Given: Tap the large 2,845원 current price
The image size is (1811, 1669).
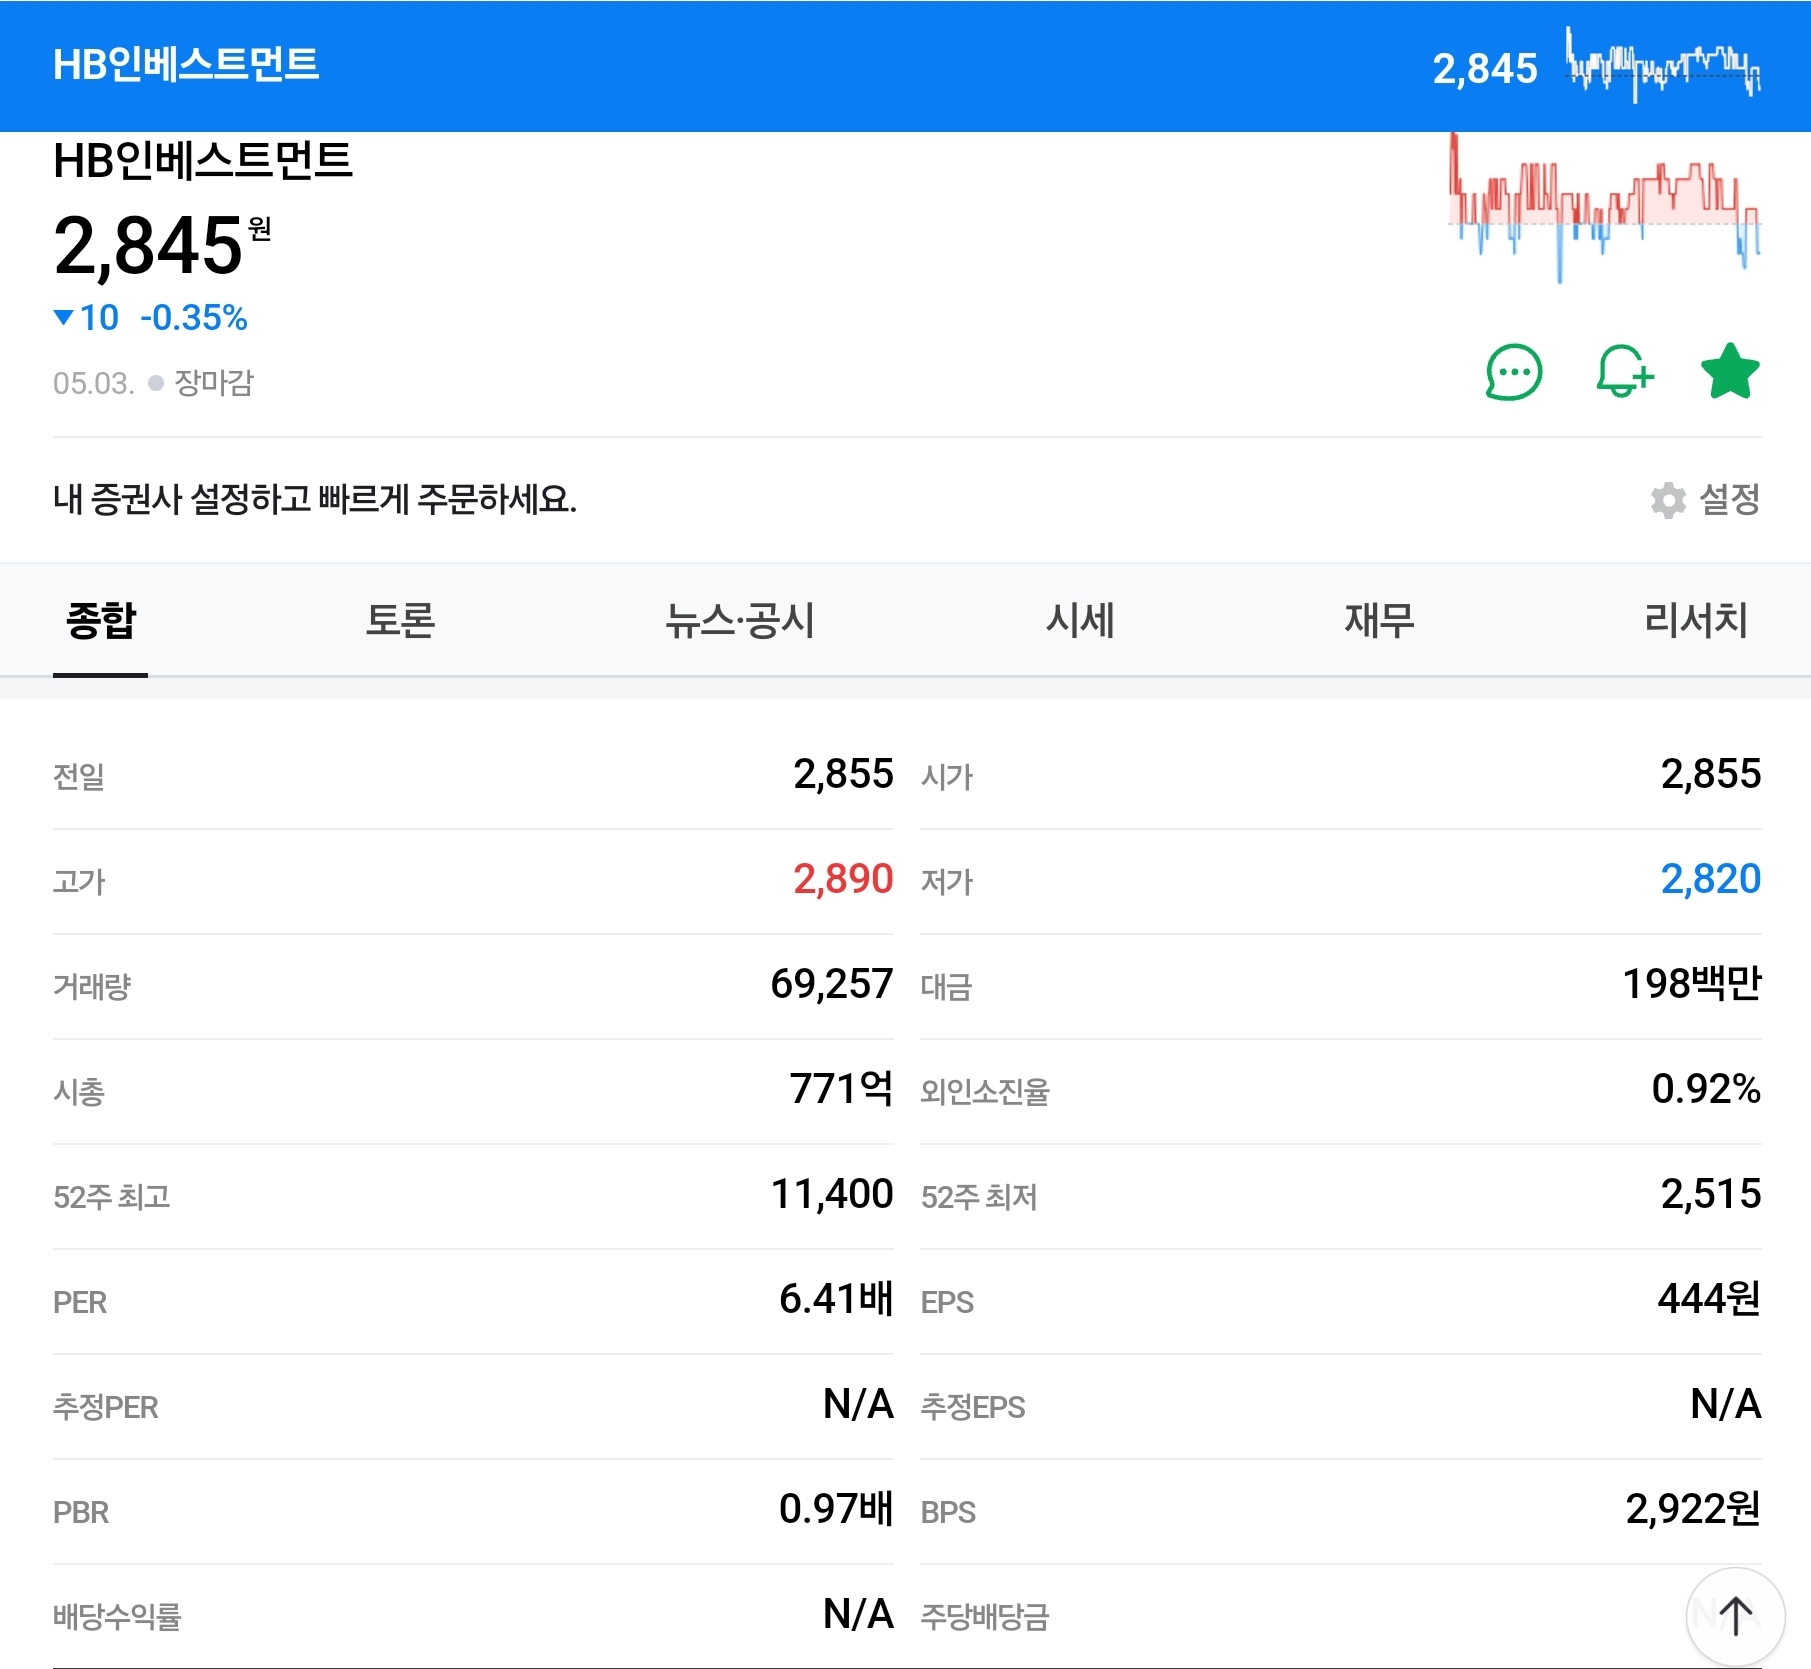Looking at the screenshot, I should point(162,246).
